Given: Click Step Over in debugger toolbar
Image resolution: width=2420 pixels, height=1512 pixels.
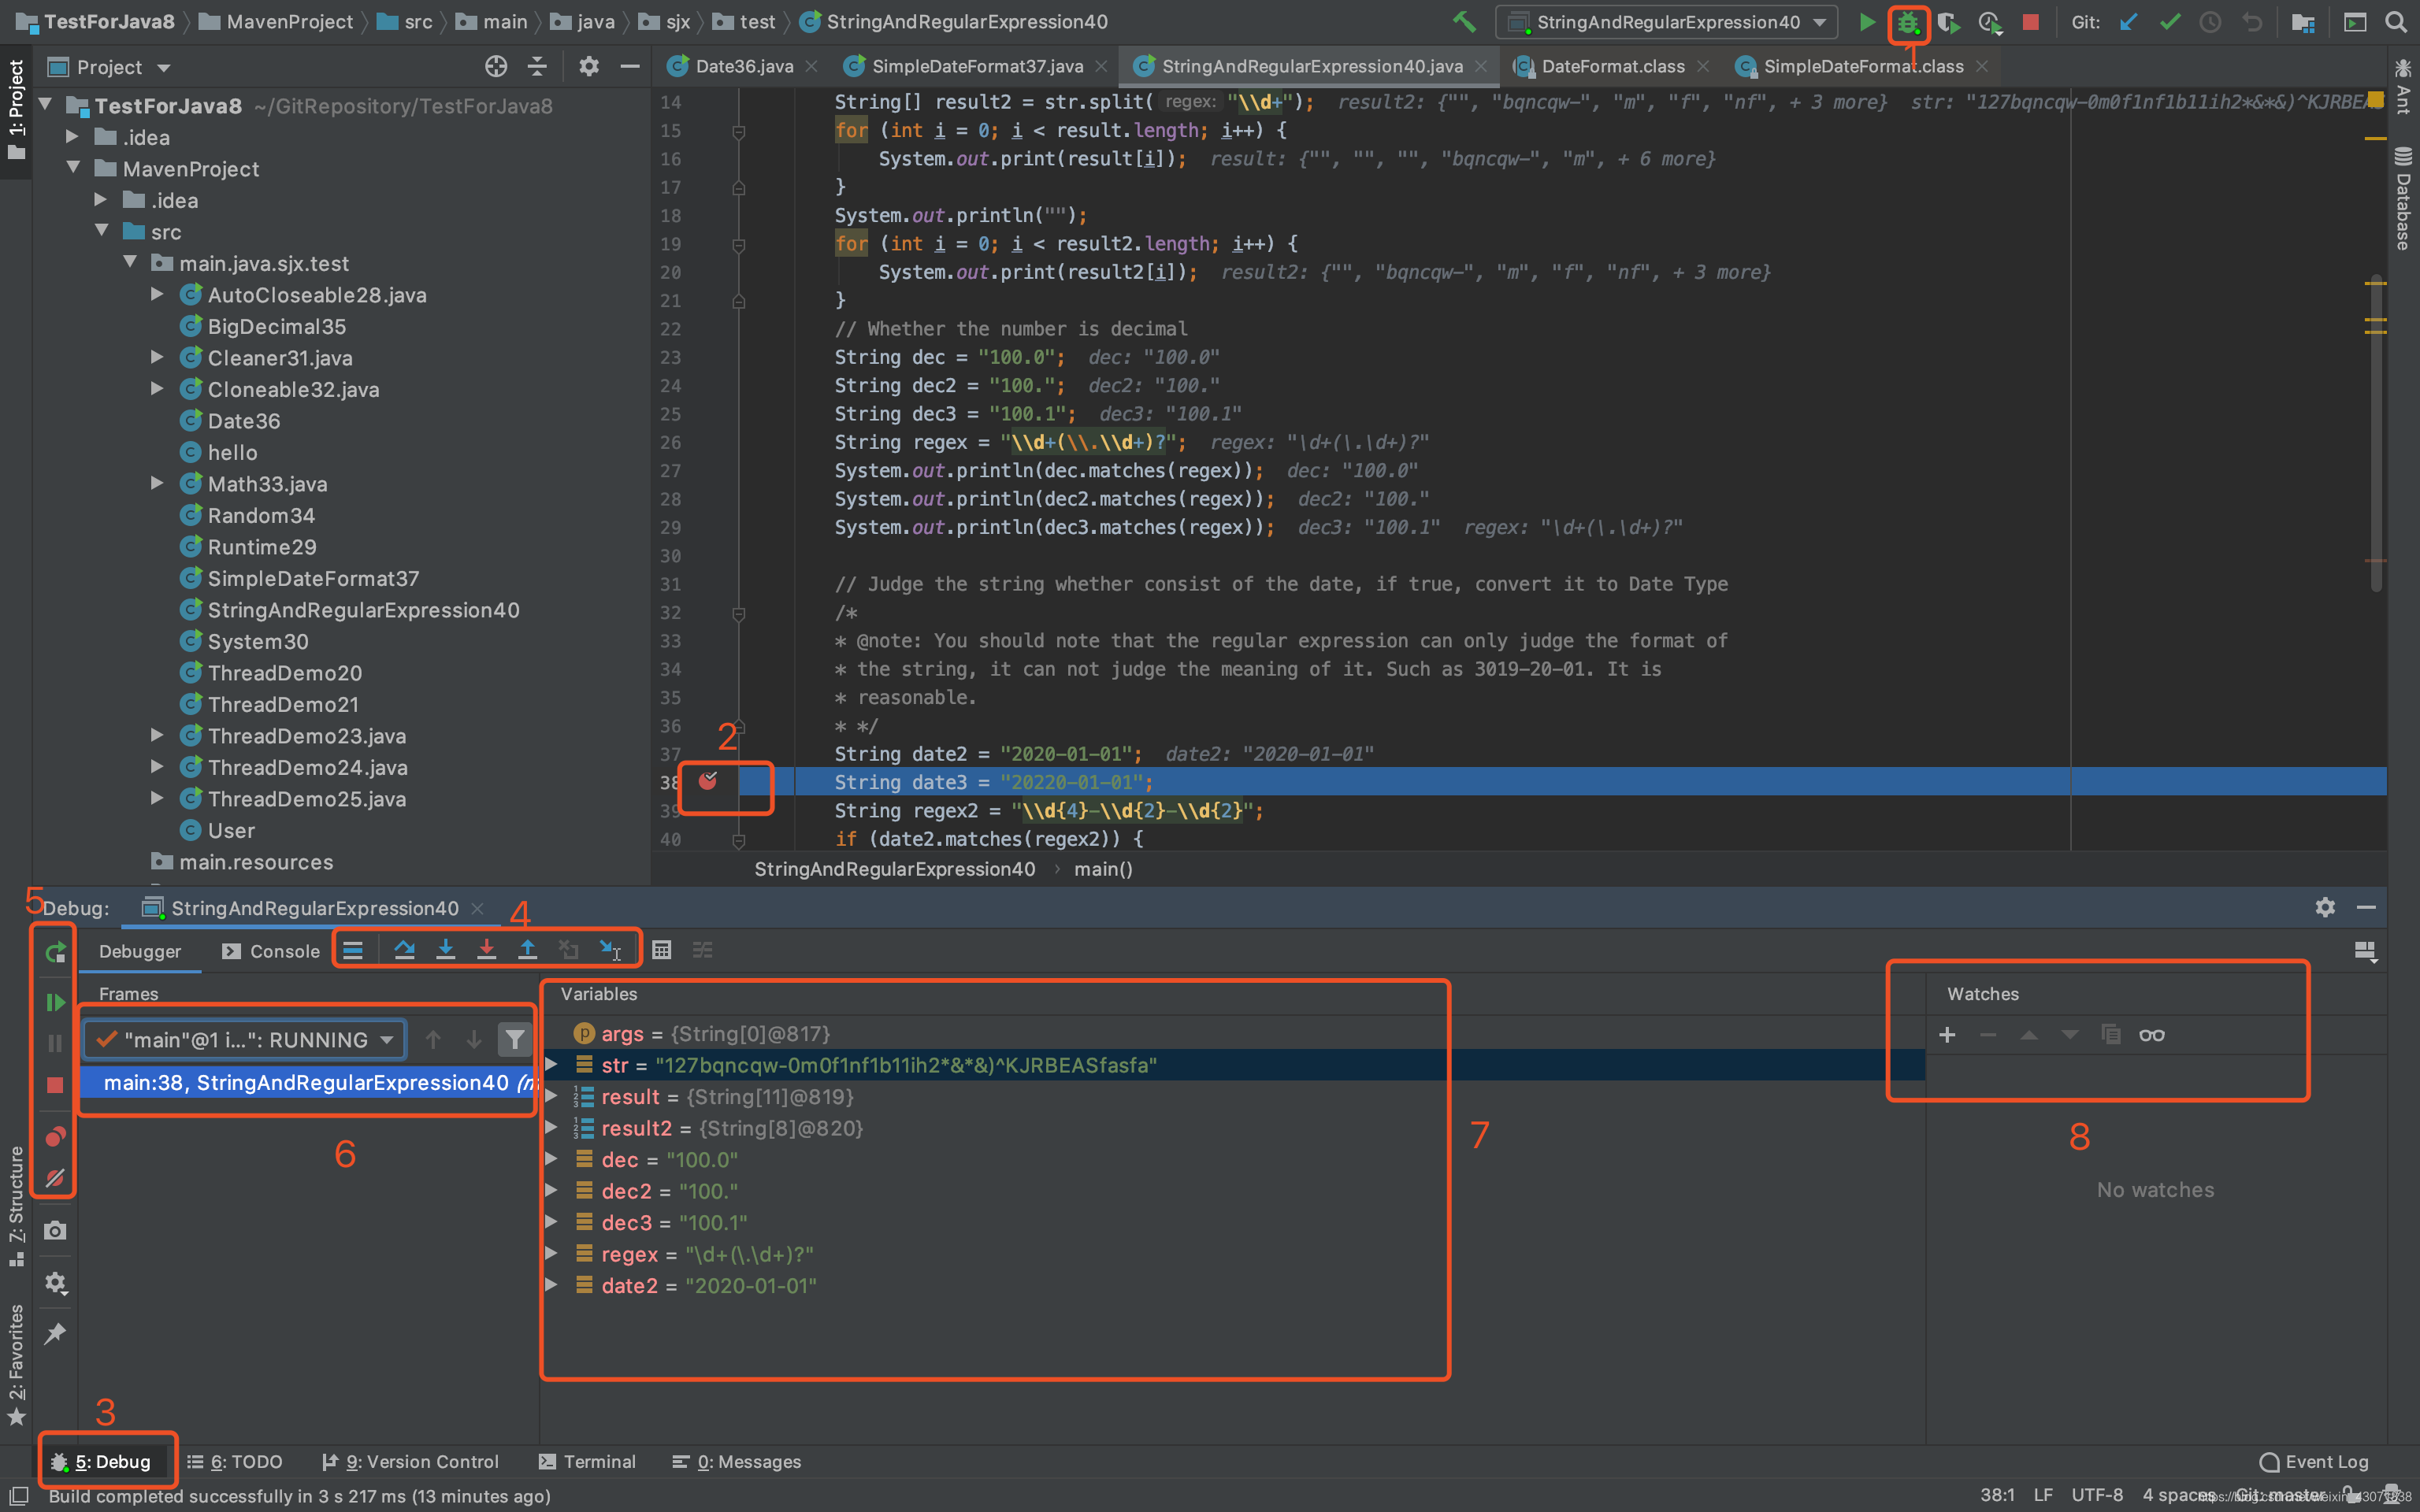Looking at the screenshot, I should coord(404,950).
